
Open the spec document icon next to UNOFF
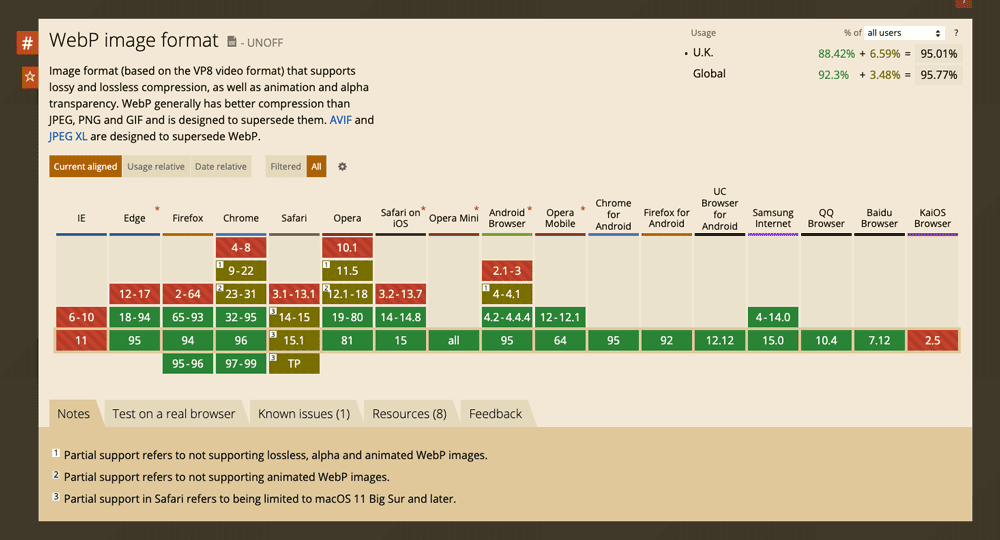232,42
